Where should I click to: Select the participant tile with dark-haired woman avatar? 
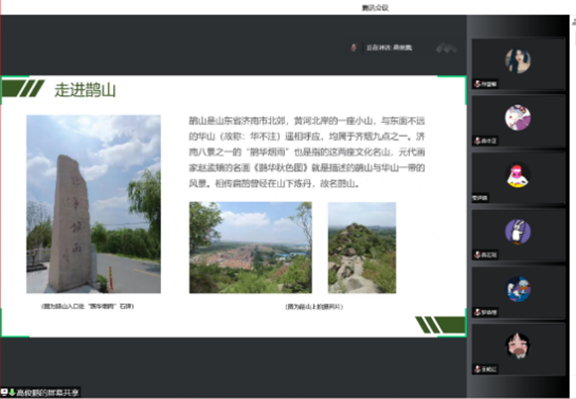pos(518,64)
